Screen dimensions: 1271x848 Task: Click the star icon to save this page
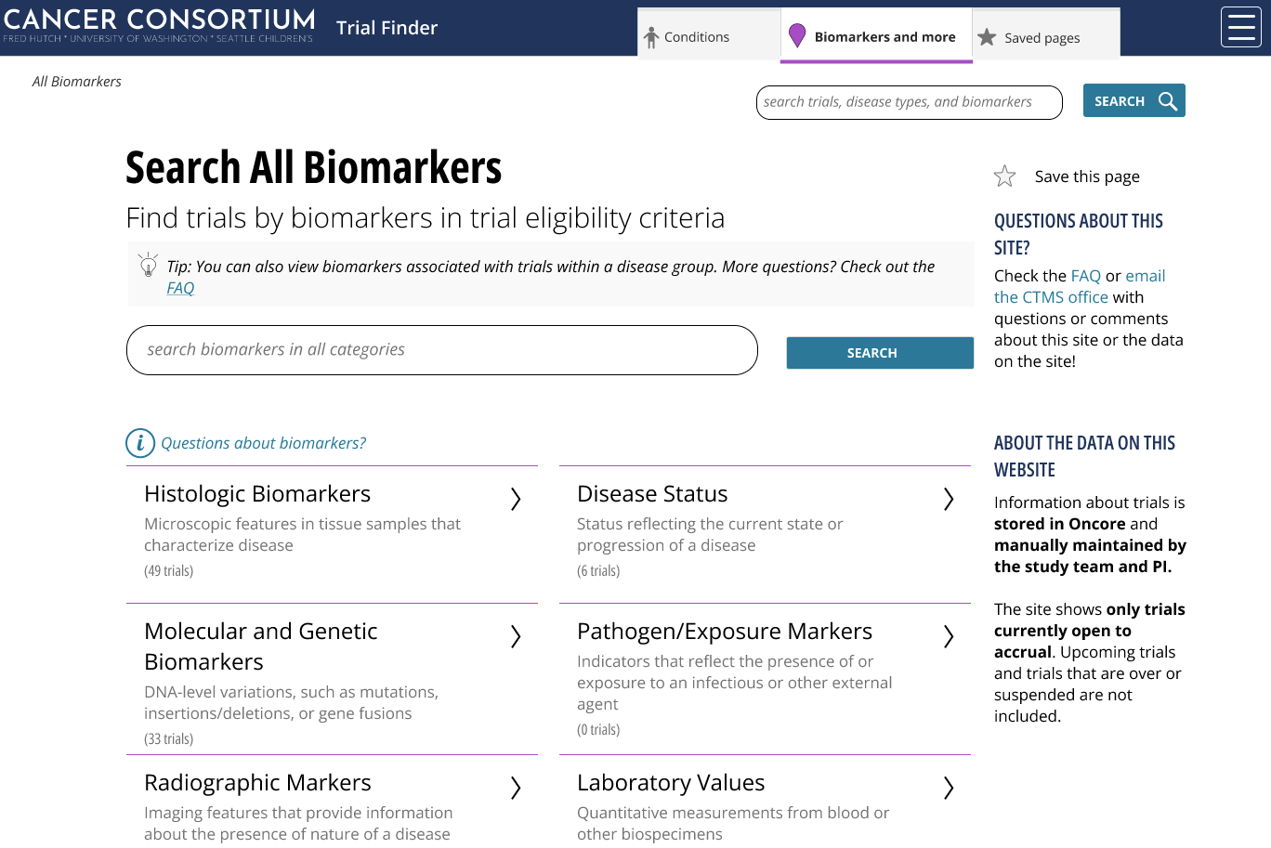[x=1004, y=177]
